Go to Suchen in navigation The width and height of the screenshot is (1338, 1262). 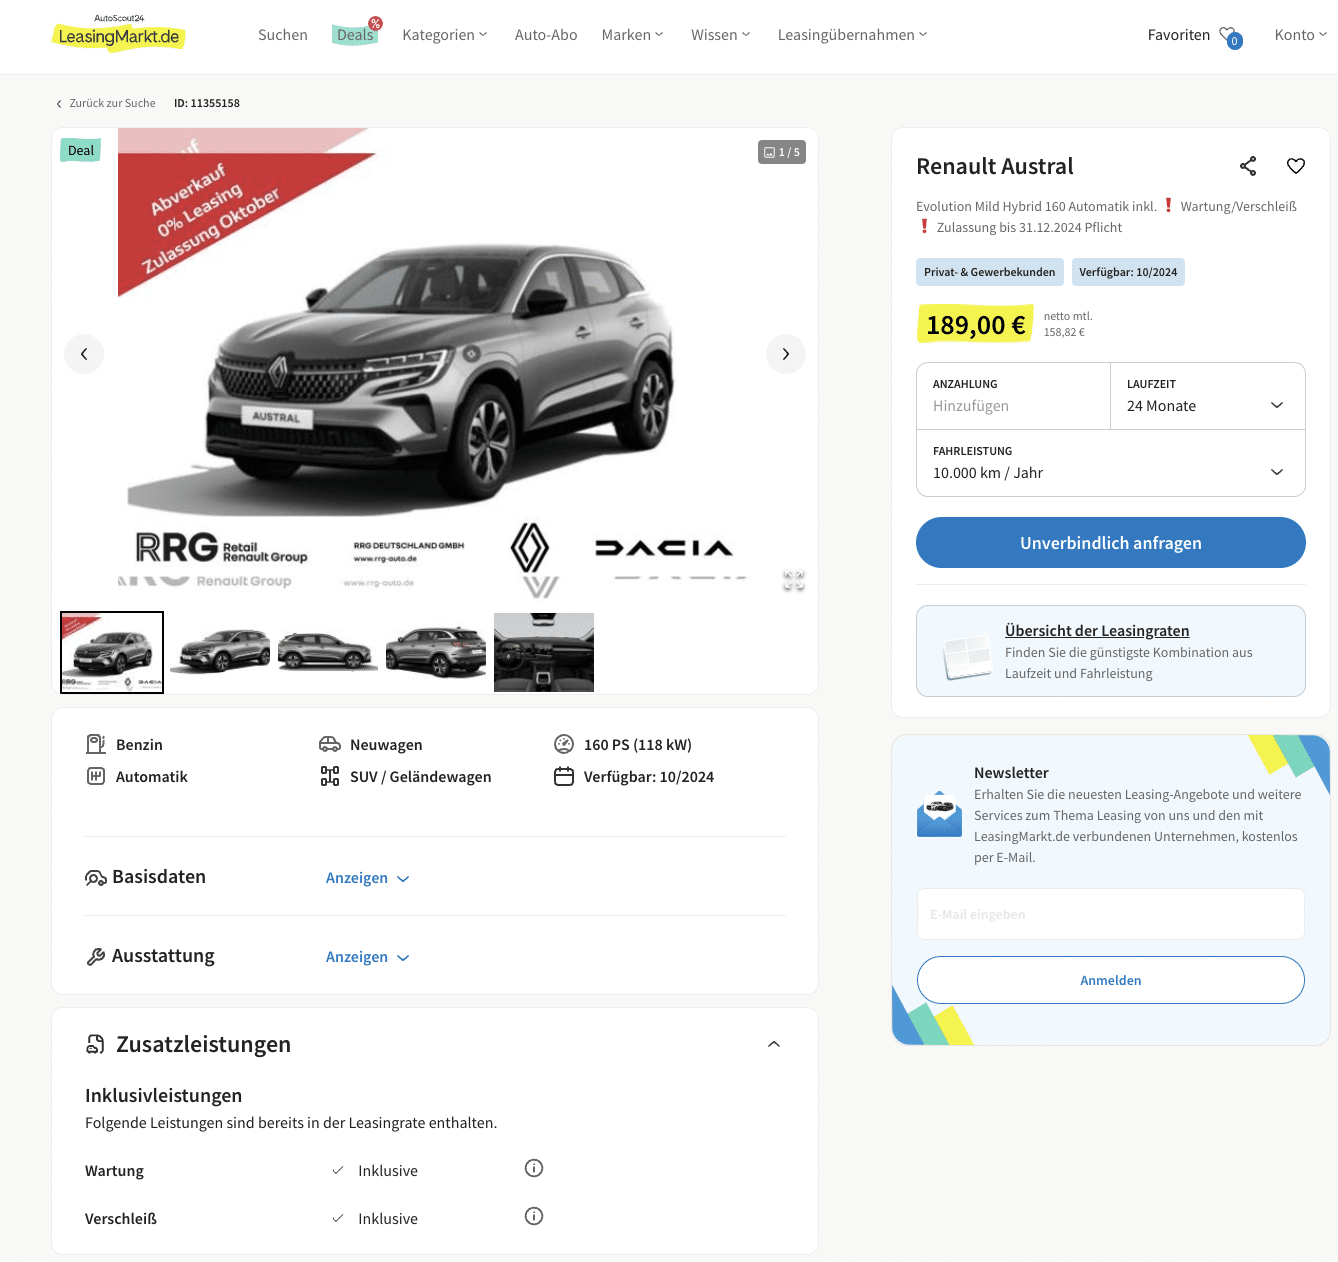pos(283,35)
